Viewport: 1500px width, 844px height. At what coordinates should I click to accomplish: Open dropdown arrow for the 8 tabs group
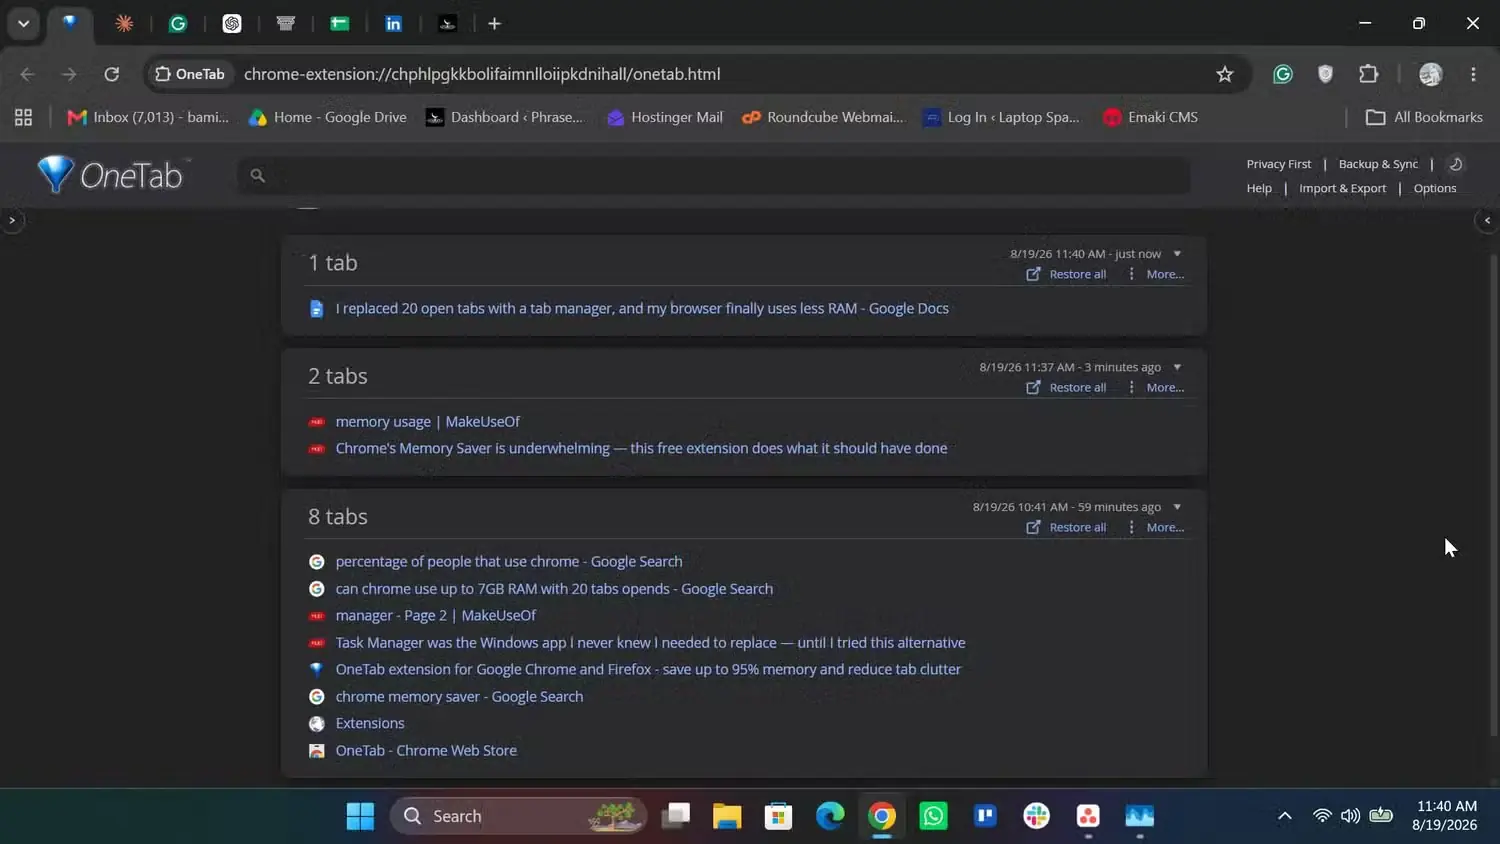[x=1177, y=507]
